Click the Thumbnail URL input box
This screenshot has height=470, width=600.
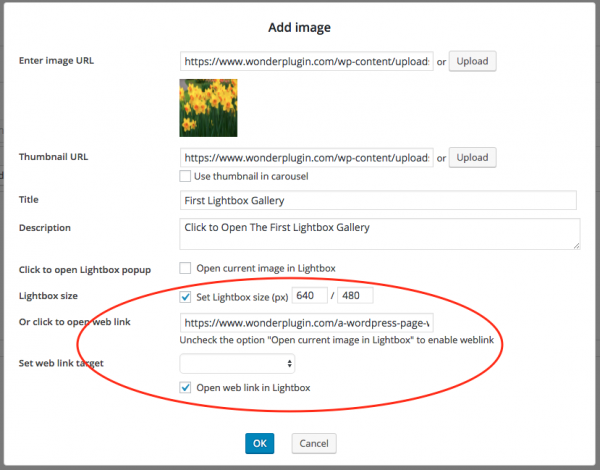point(306,157)
